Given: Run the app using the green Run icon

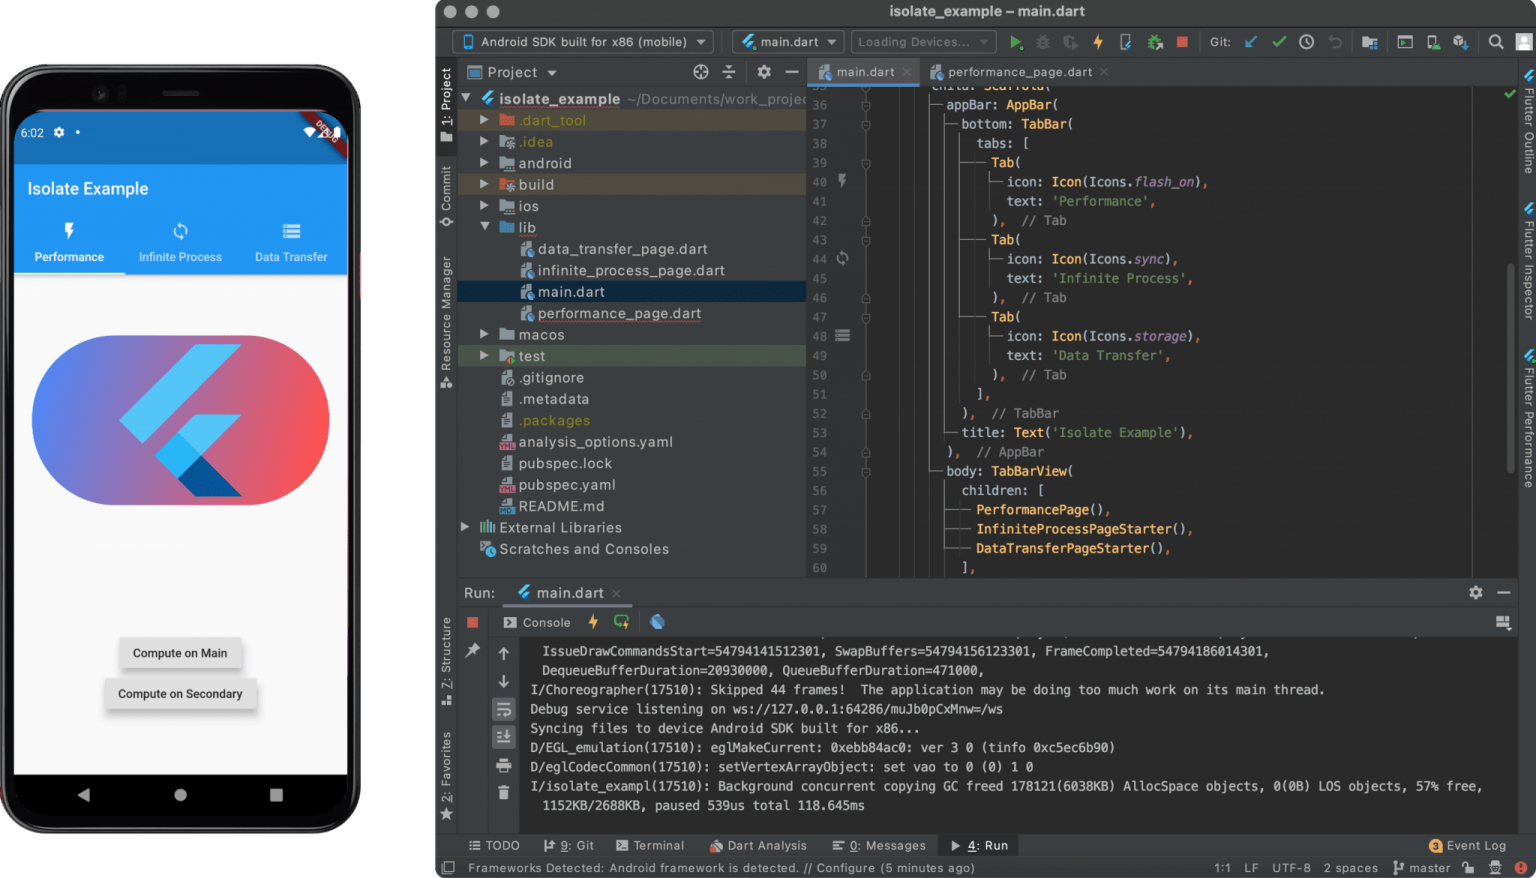Looking at the screenshot, I should pyautogui.click(x=1016, y=41).
